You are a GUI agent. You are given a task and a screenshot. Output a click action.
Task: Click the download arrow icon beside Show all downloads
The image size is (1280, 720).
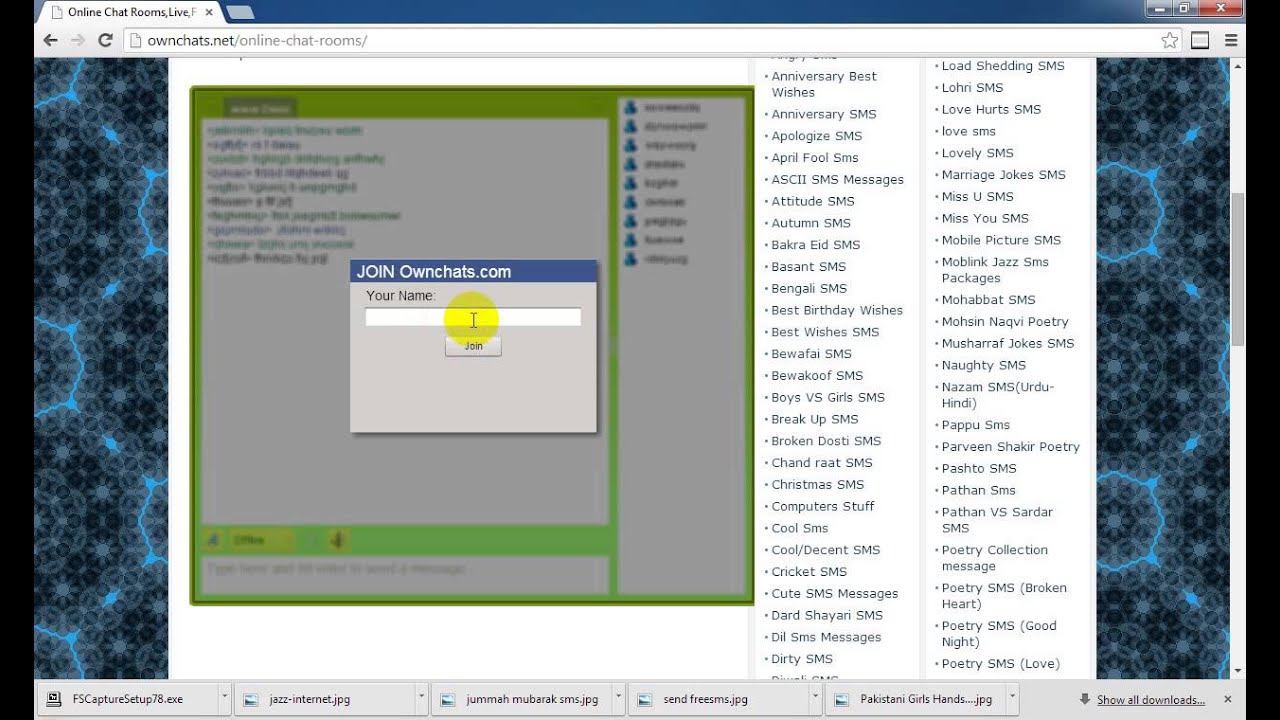click(1085, 699)
